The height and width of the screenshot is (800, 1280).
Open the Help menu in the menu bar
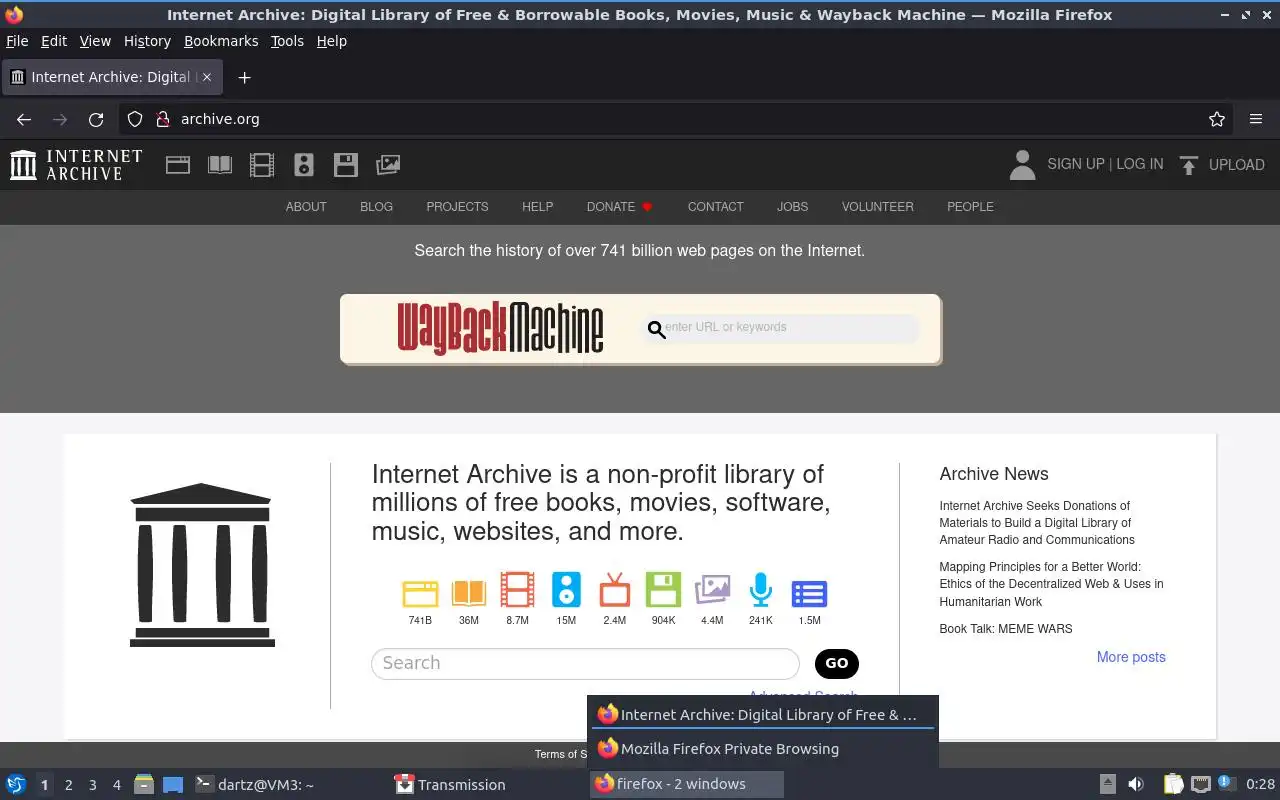332,41
